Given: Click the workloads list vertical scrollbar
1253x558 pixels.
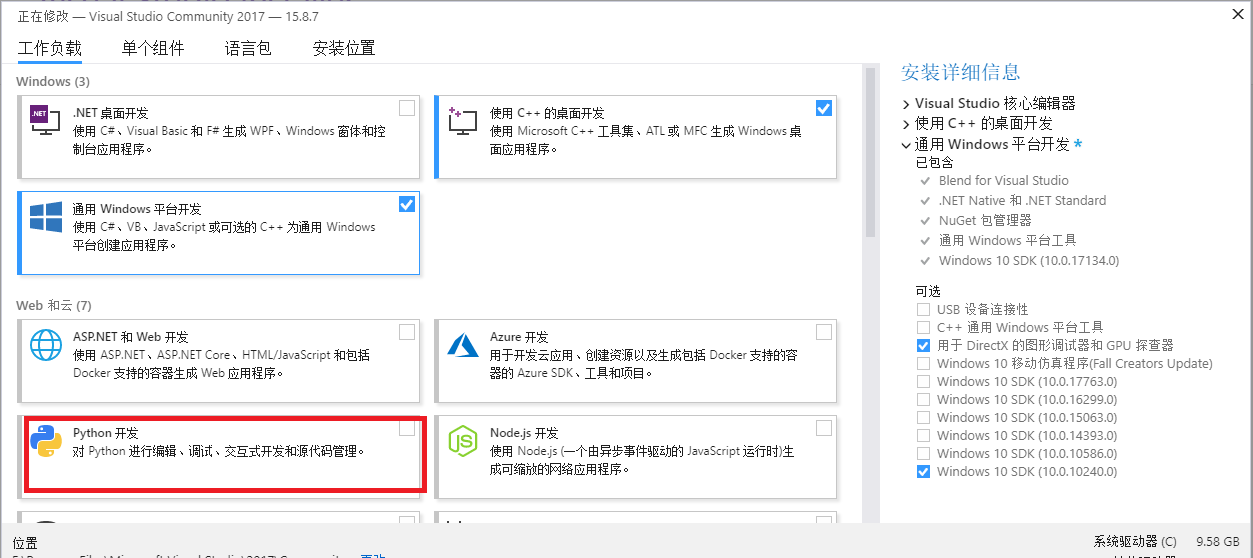Looking at the screenshot, I should (870, 151).
